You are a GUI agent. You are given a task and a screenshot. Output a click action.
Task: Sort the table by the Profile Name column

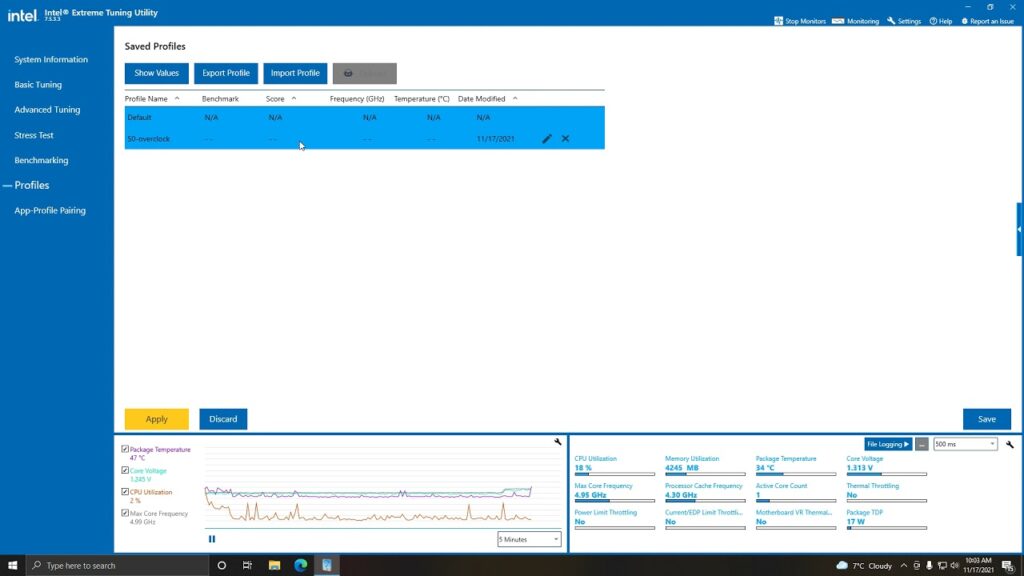point(152,99)
